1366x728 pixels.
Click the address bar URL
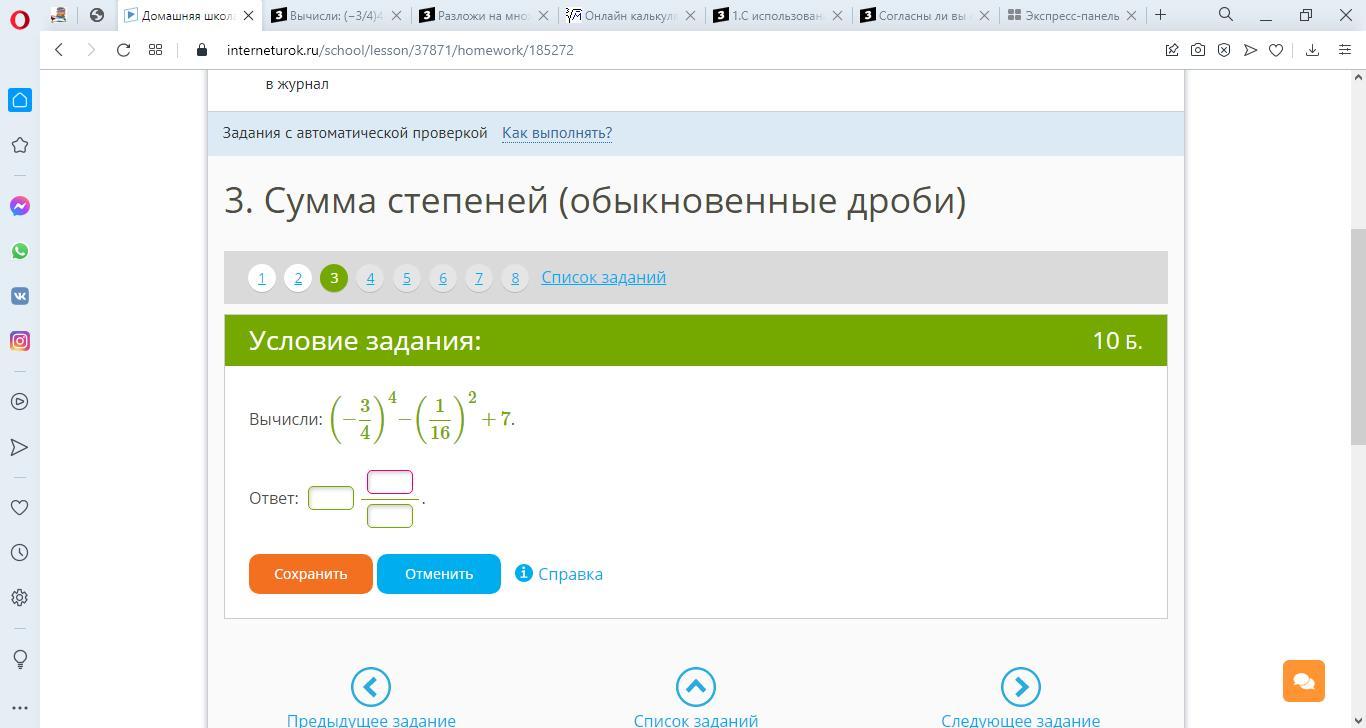coord(400,50)
